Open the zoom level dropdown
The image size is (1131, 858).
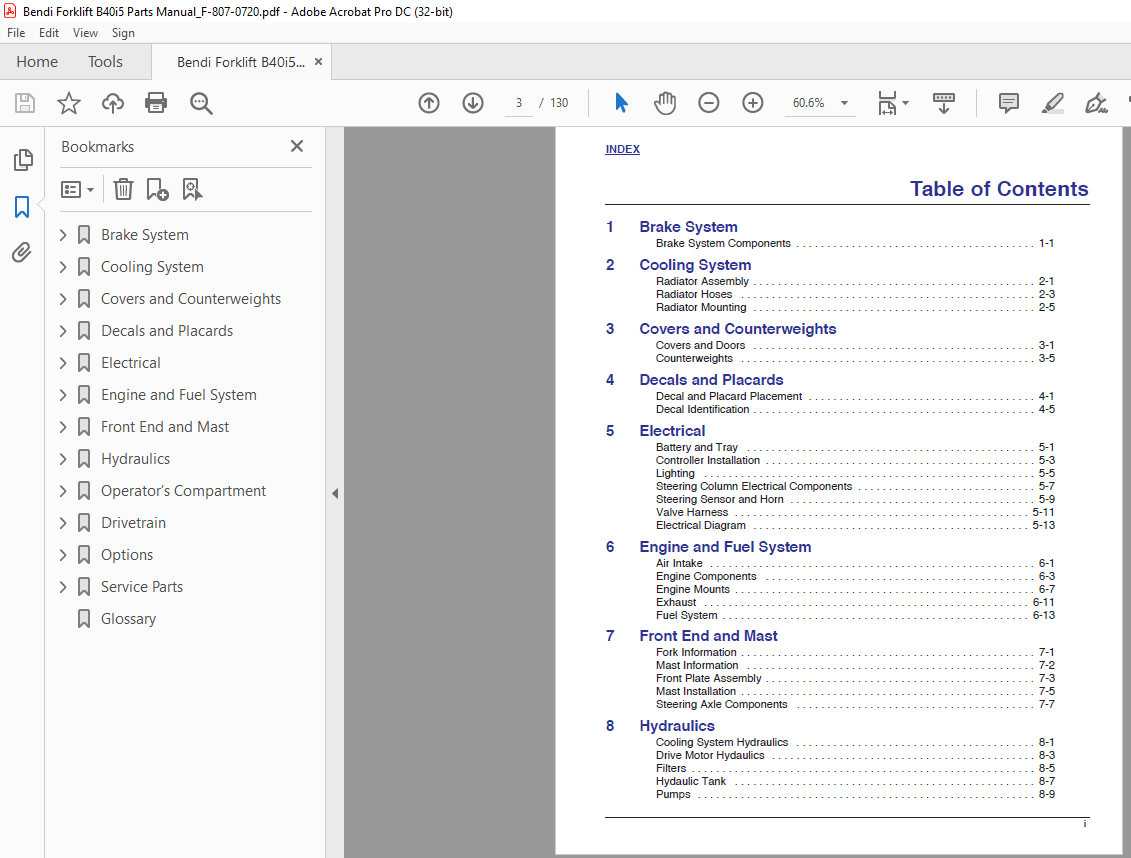(x=844, y=103)
